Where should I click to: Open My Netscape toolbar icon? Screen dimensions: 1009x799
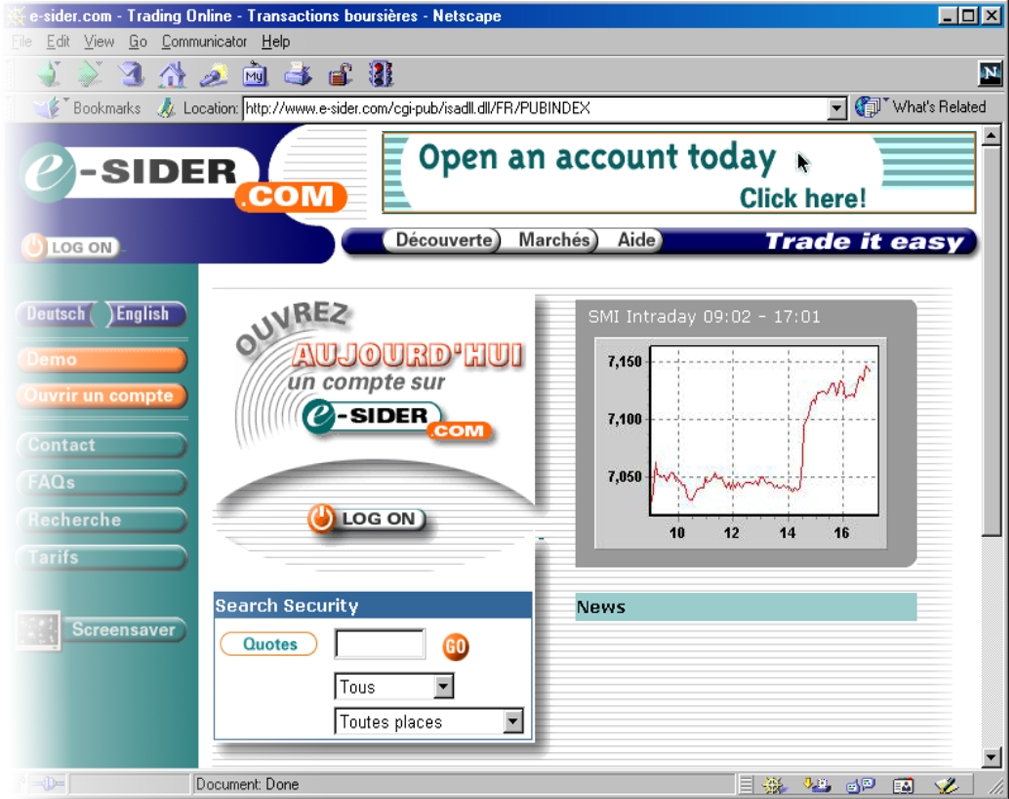tap(255, 75)
